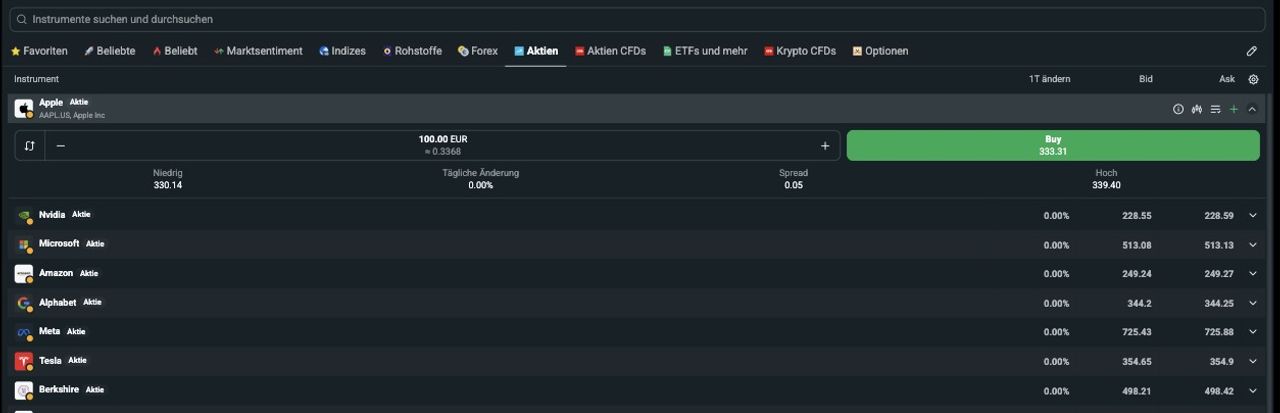Sort by the Ask column header
The width and height of the screenshot is (1280, 413).
tap(1227, 79)
